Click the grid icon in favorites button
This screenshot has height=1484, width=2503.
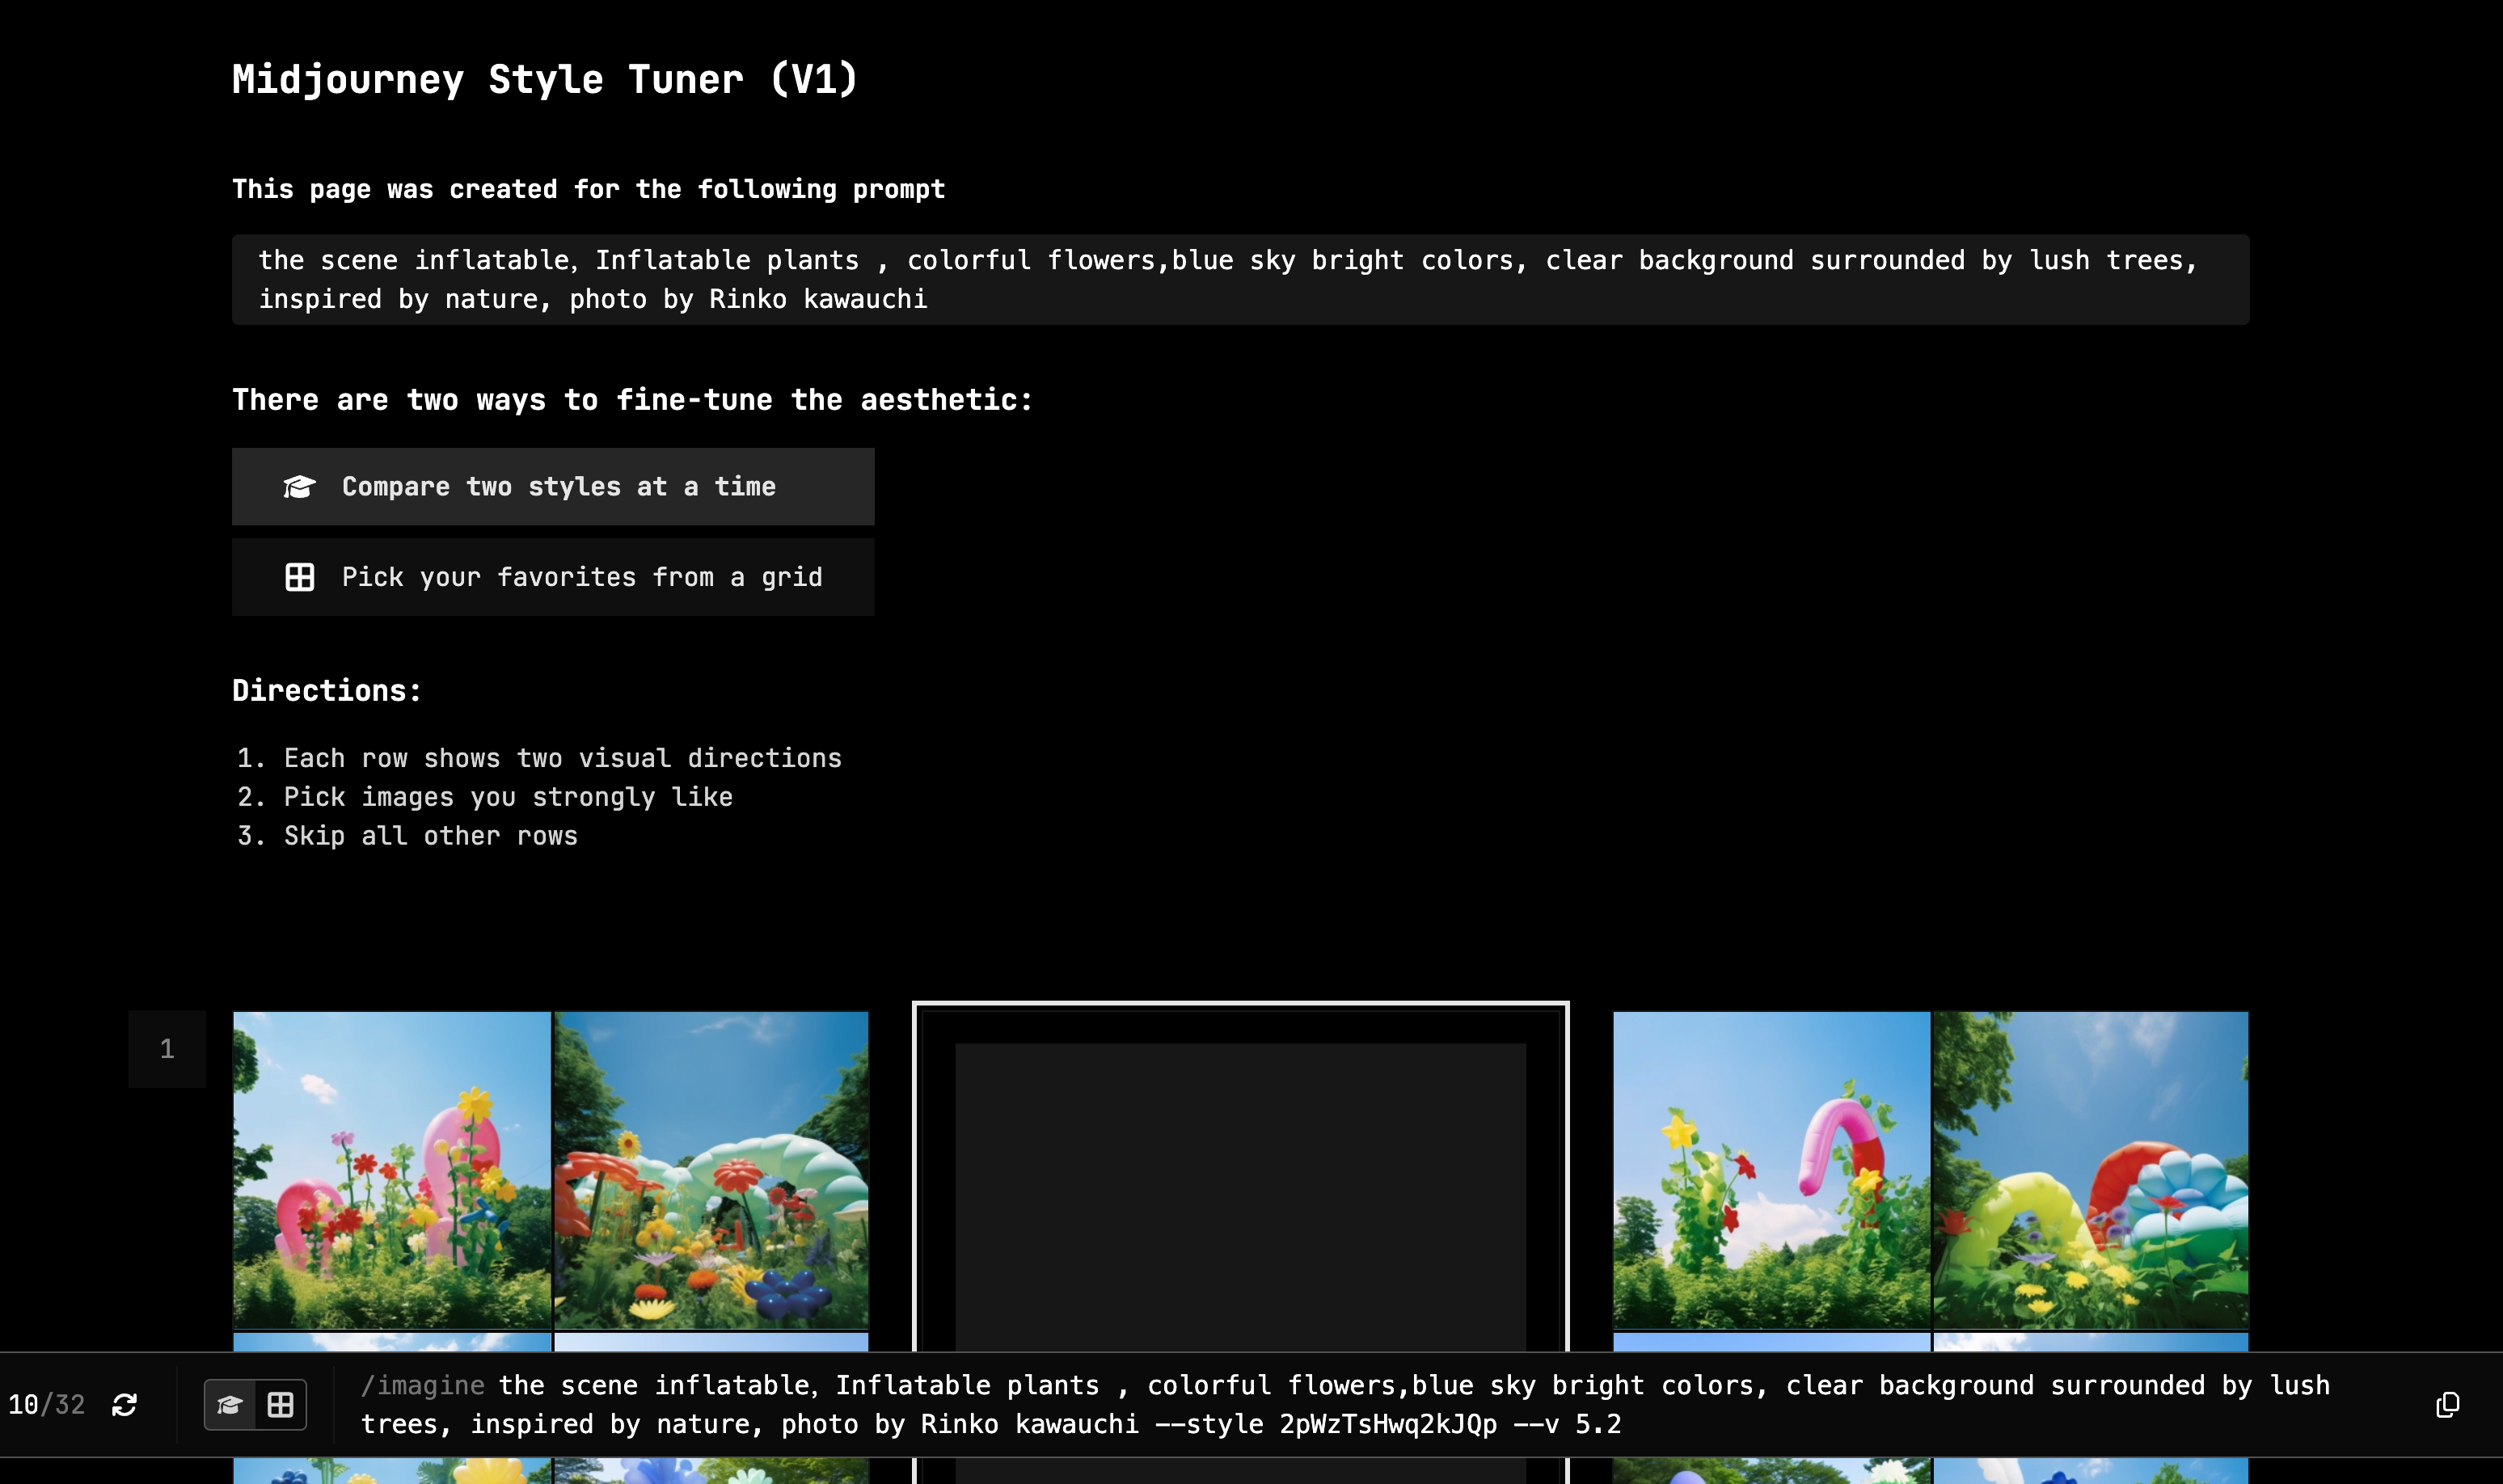[299, 577]
